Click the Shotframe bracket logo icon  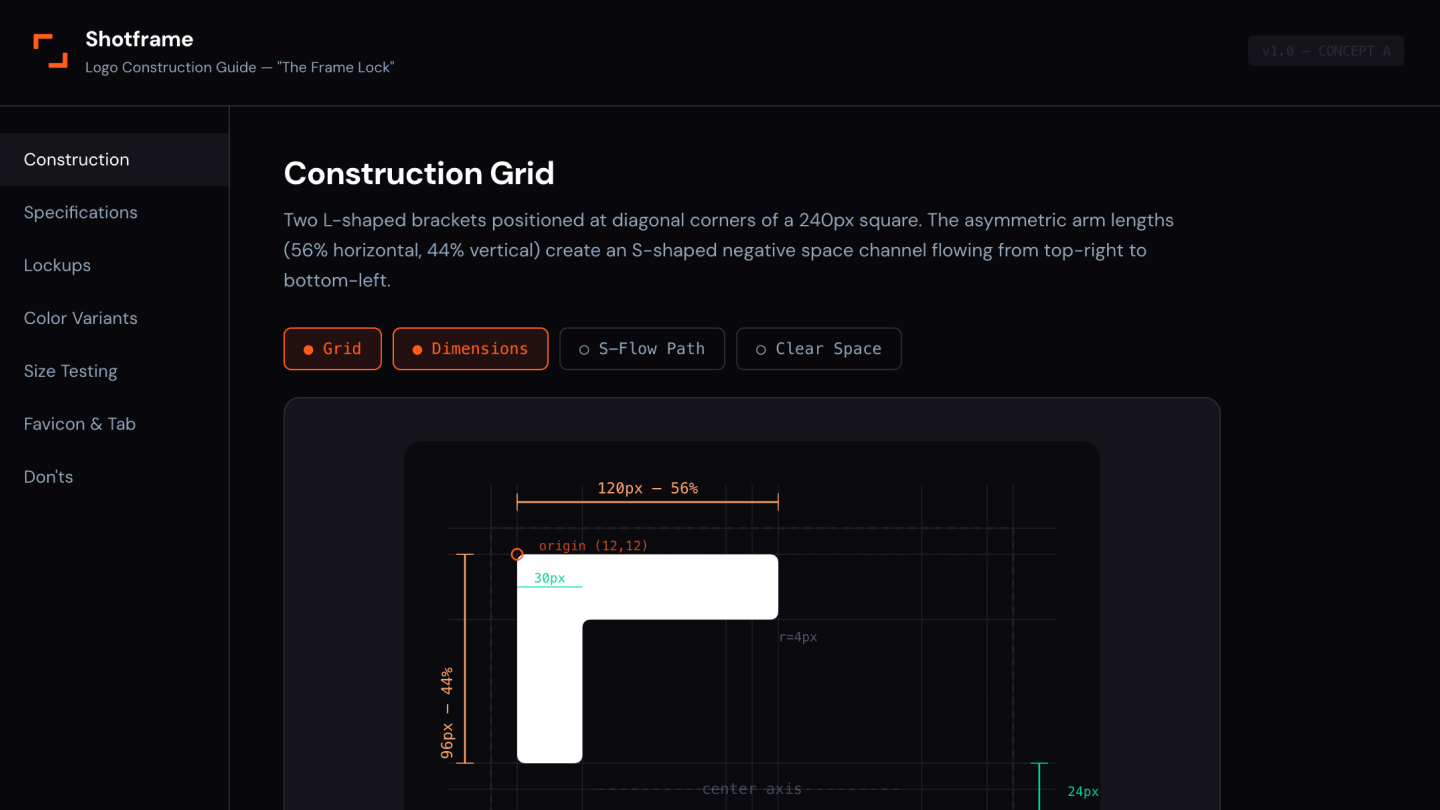tap(50, 51)
